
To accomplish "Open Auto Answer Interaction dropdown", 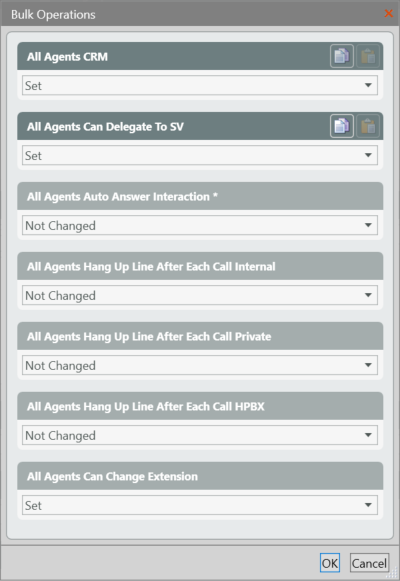I will [x=200, y=225].
